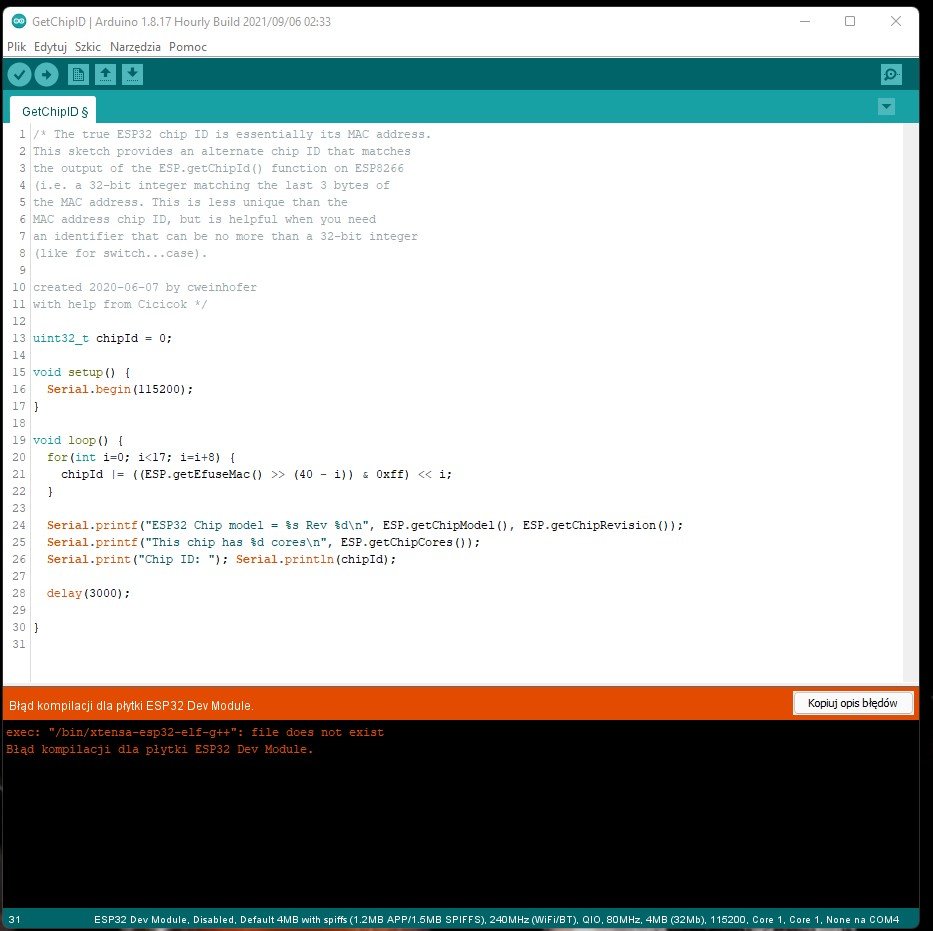Click the Arduino logo in title bar
Screen dimensions: 933x931
coord(19,21)
